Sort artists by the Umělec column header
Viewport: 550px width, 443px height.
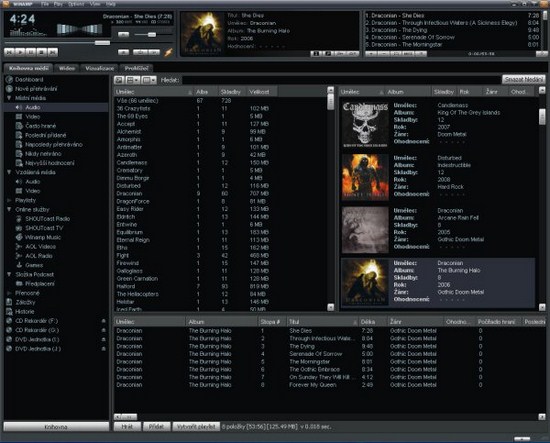154,92
